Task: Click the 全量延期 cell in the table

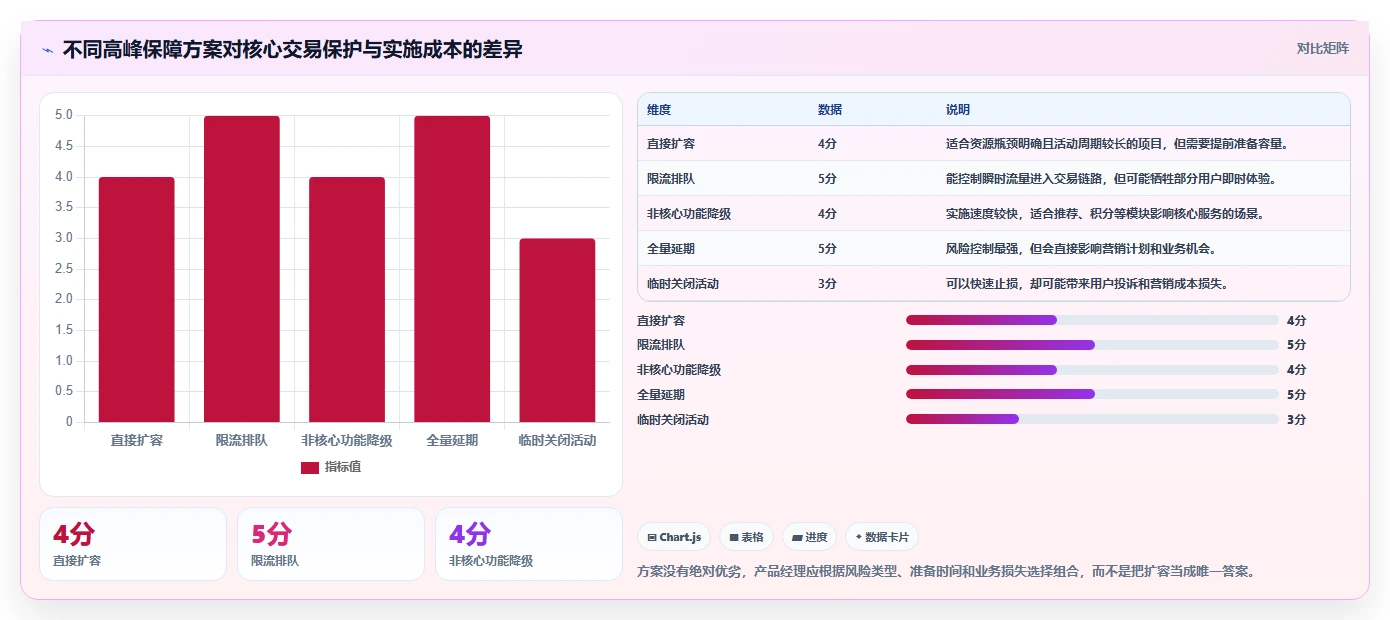Action: (671, 249)
